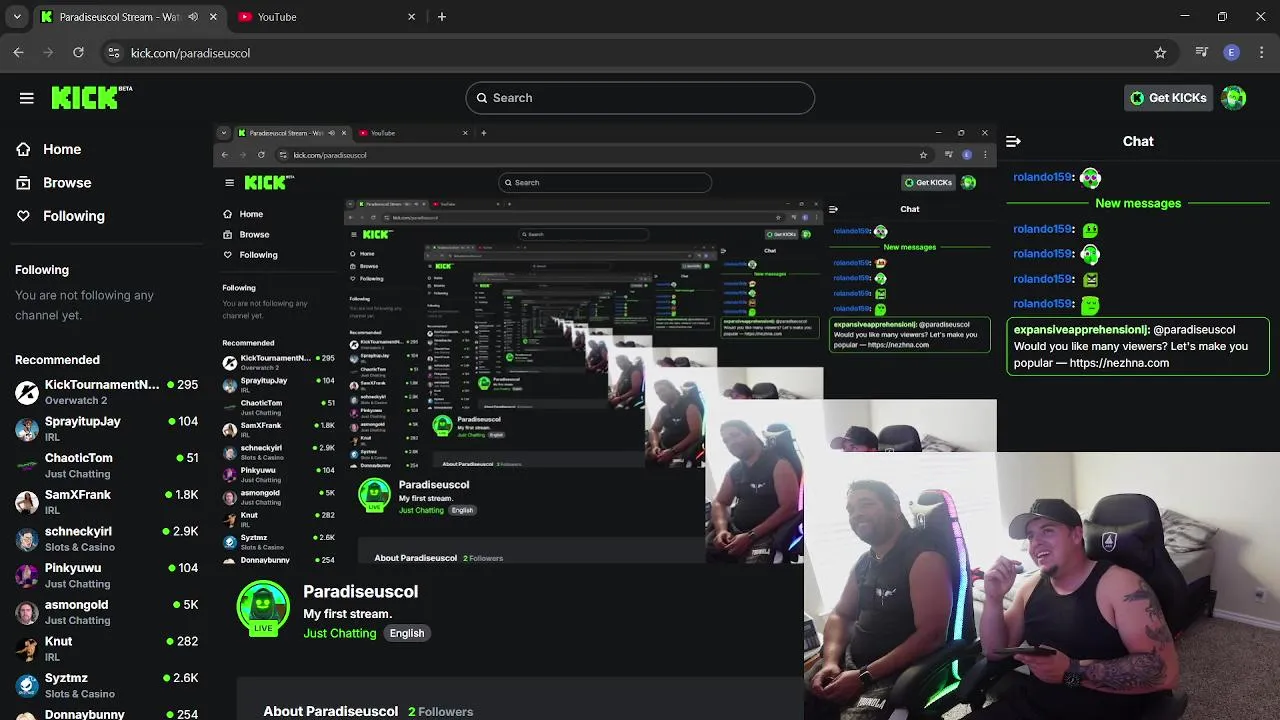Click Just Chatting under ChaoticTom
The image size is (1280, 720).
coord(77,474)
